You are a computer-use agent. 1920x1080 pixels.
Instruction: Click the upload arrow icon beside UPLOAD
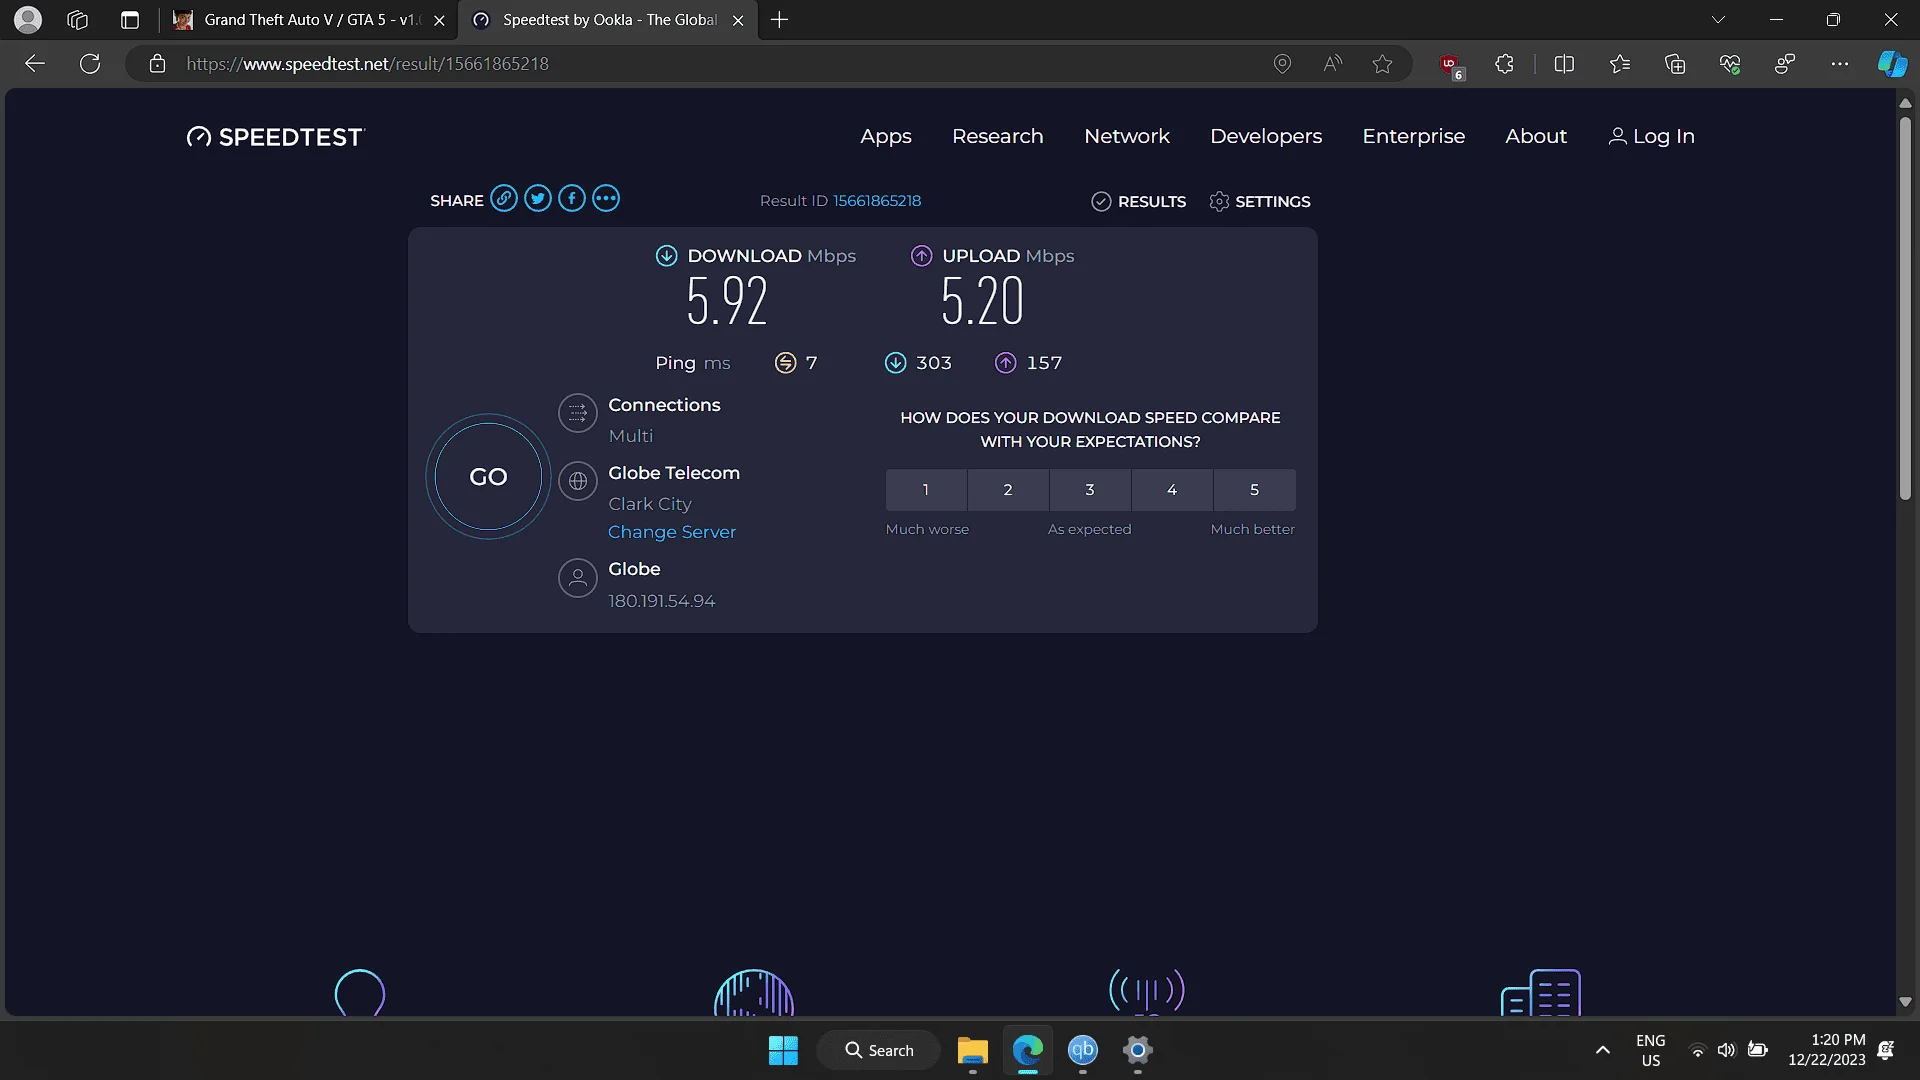(921, 256)
